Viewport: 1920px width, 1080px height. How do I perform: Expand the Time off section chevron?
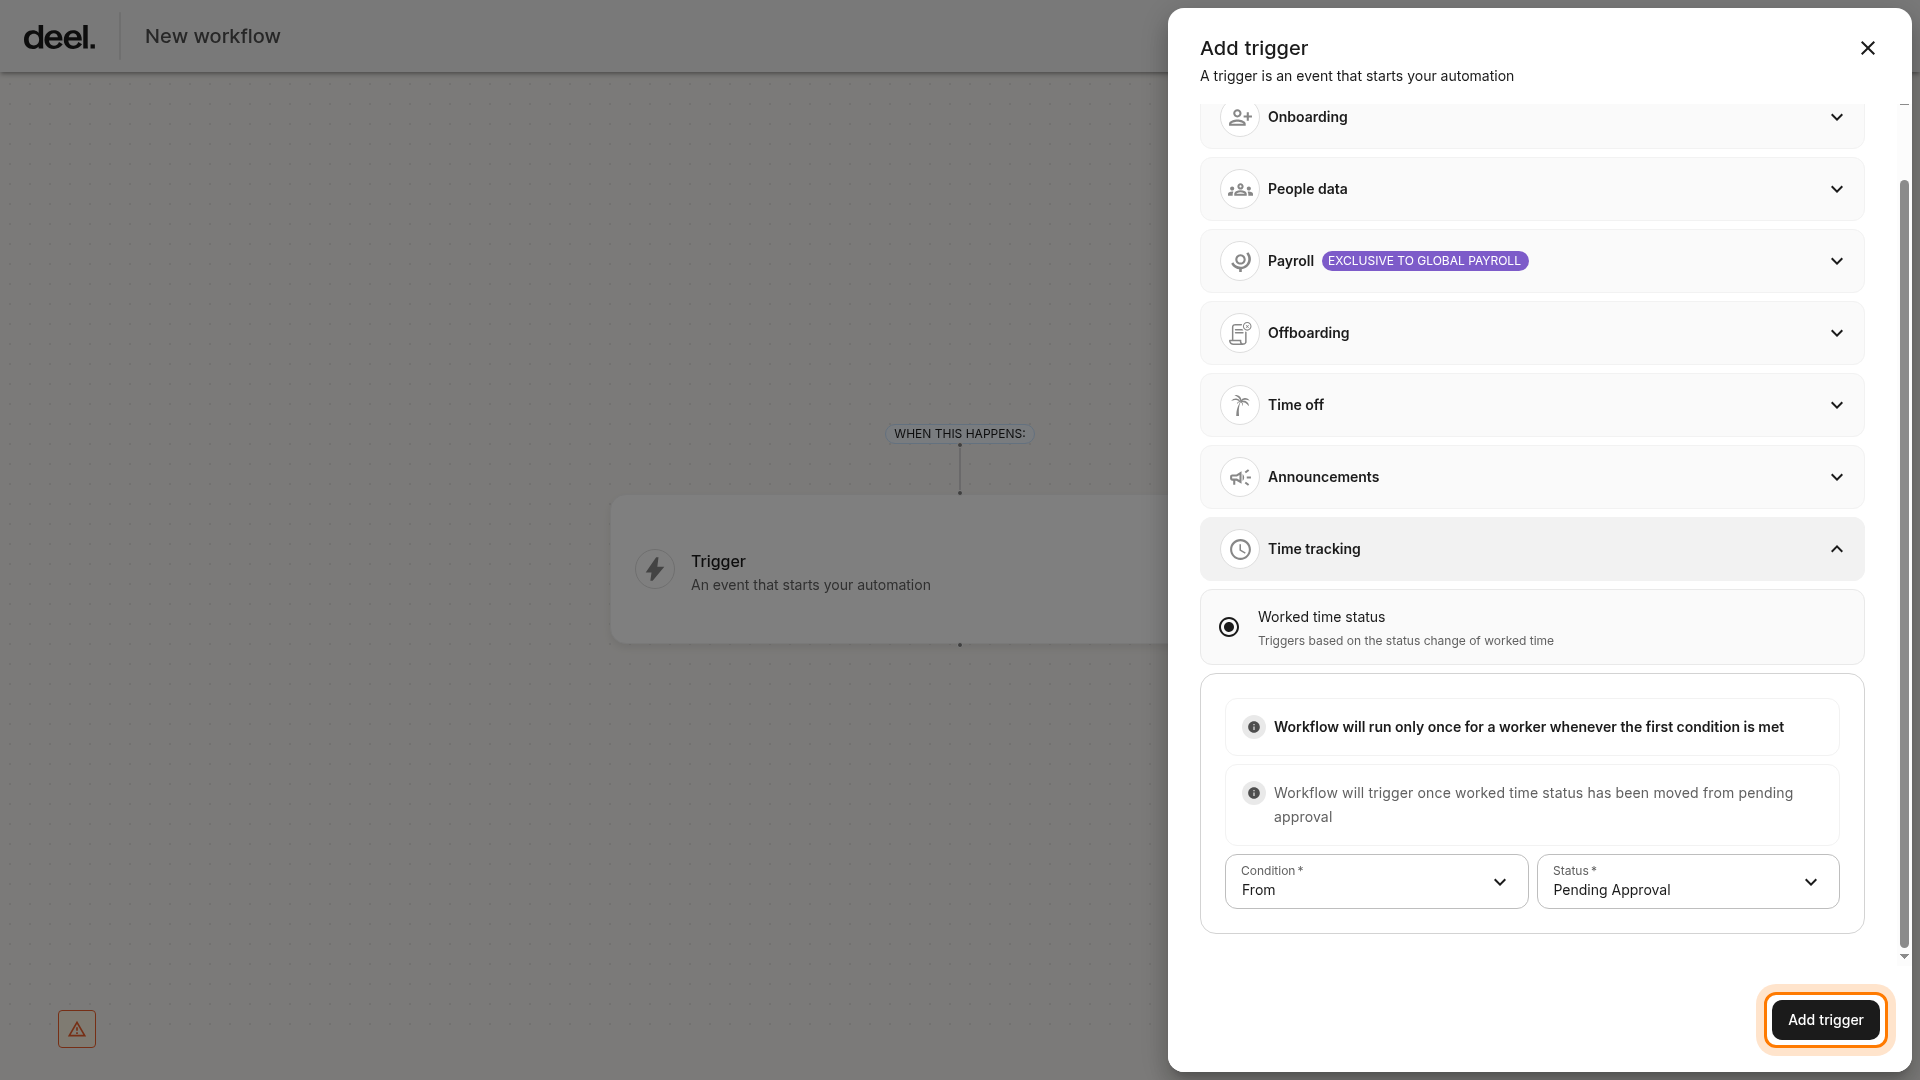(x=1837, y=405)
